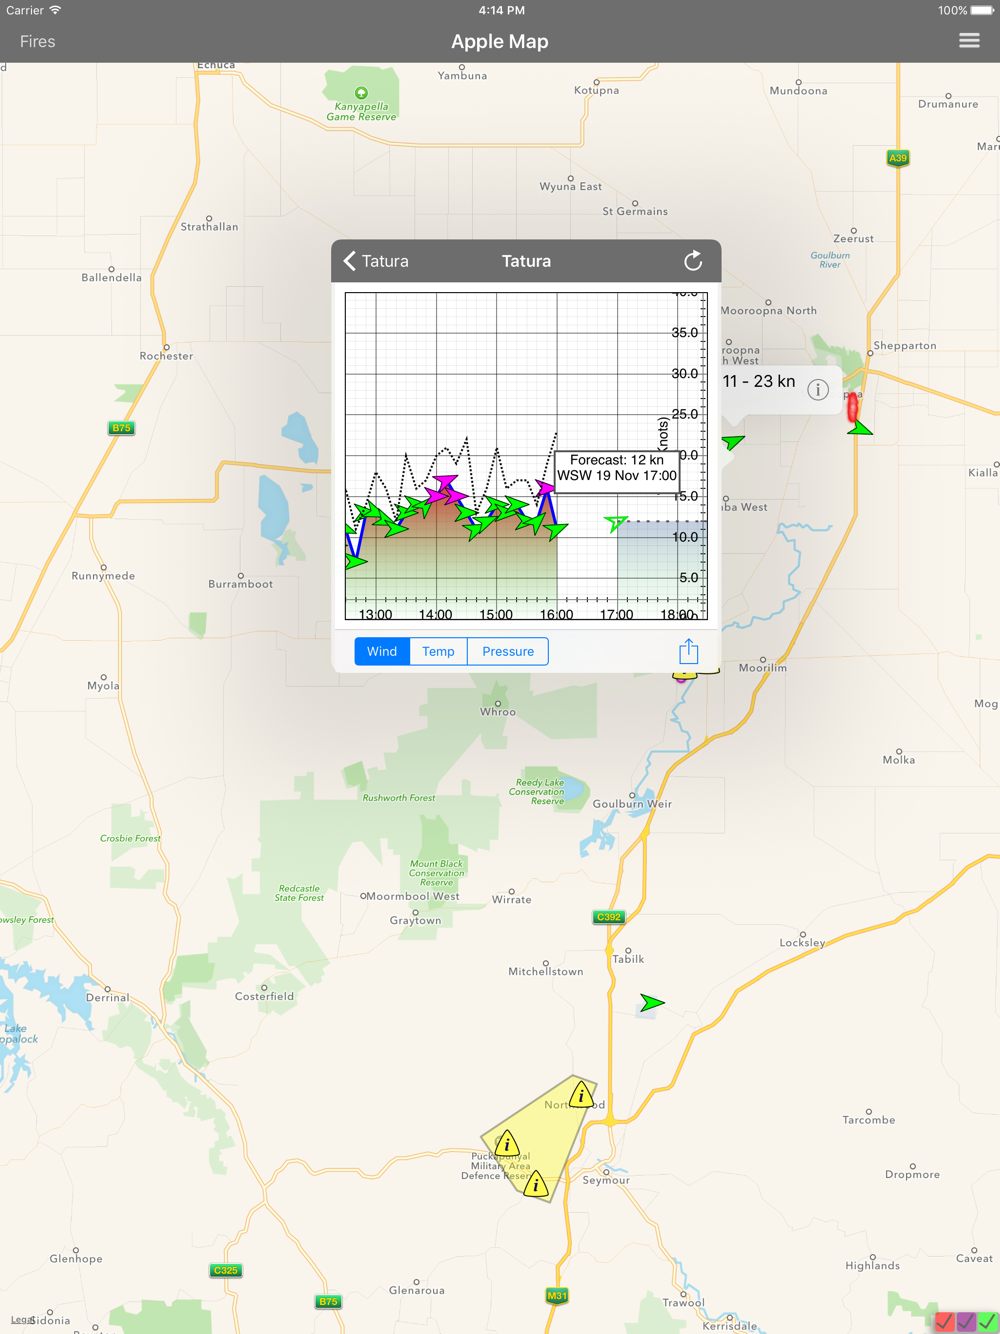This screenshot has width=1000, height=1334.
Task: Tap the Locksley map label
Action: click(x=802, y=943)
